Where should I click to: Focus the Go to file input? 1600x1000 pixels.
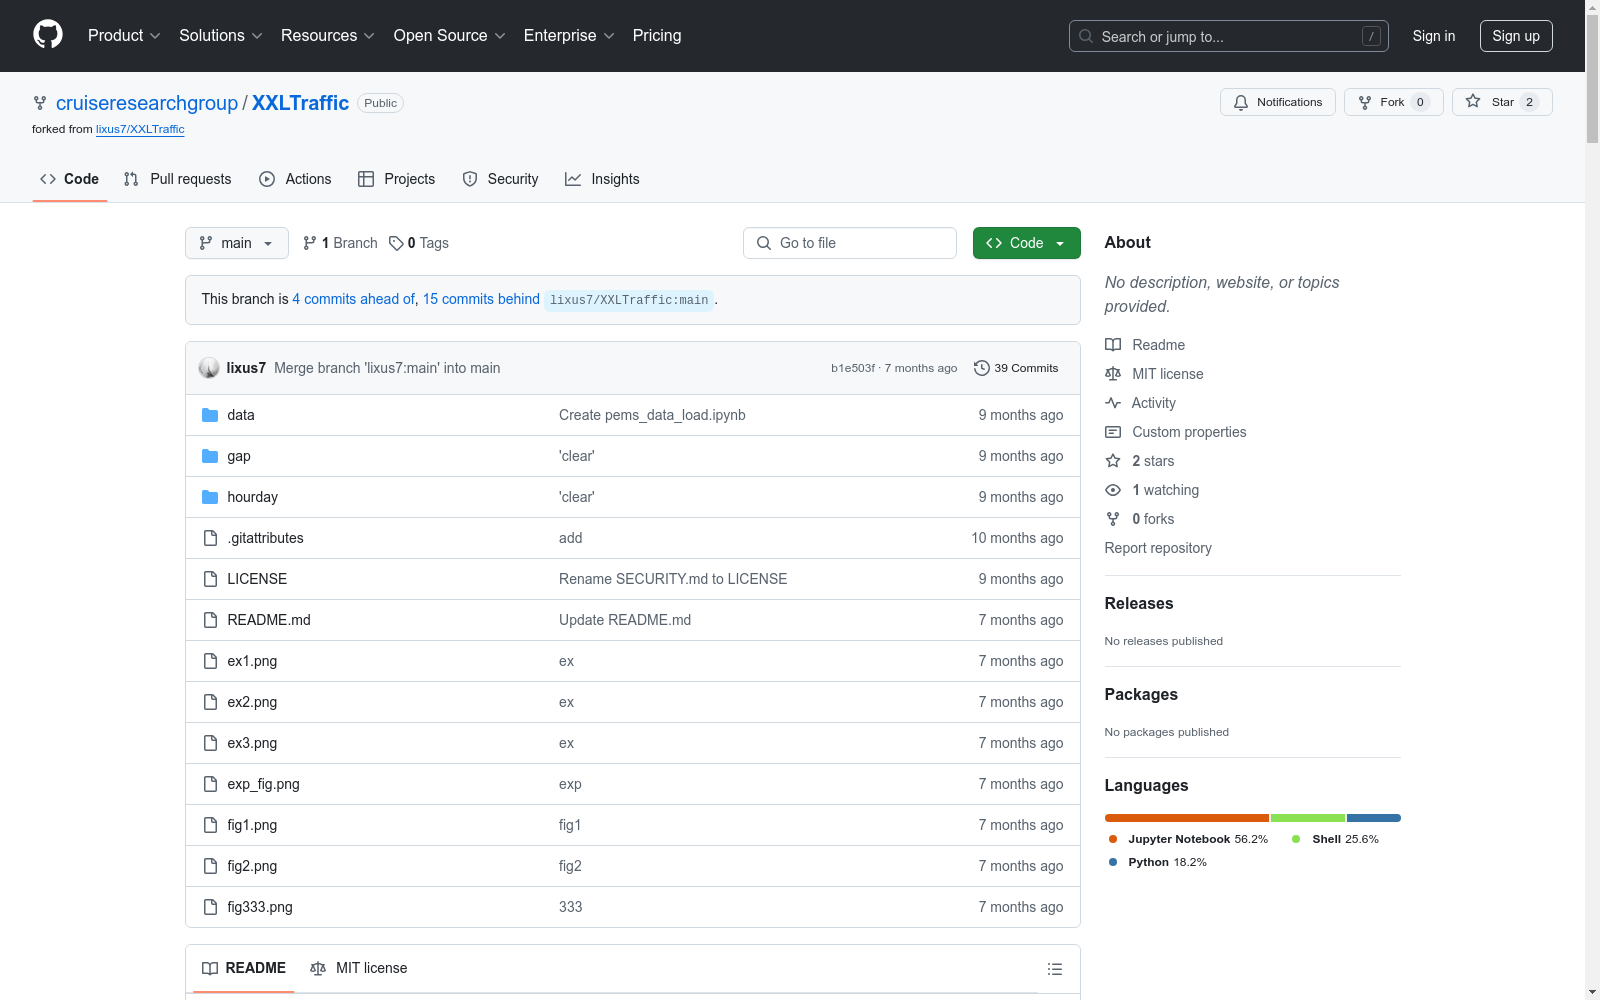pos(850,243)
